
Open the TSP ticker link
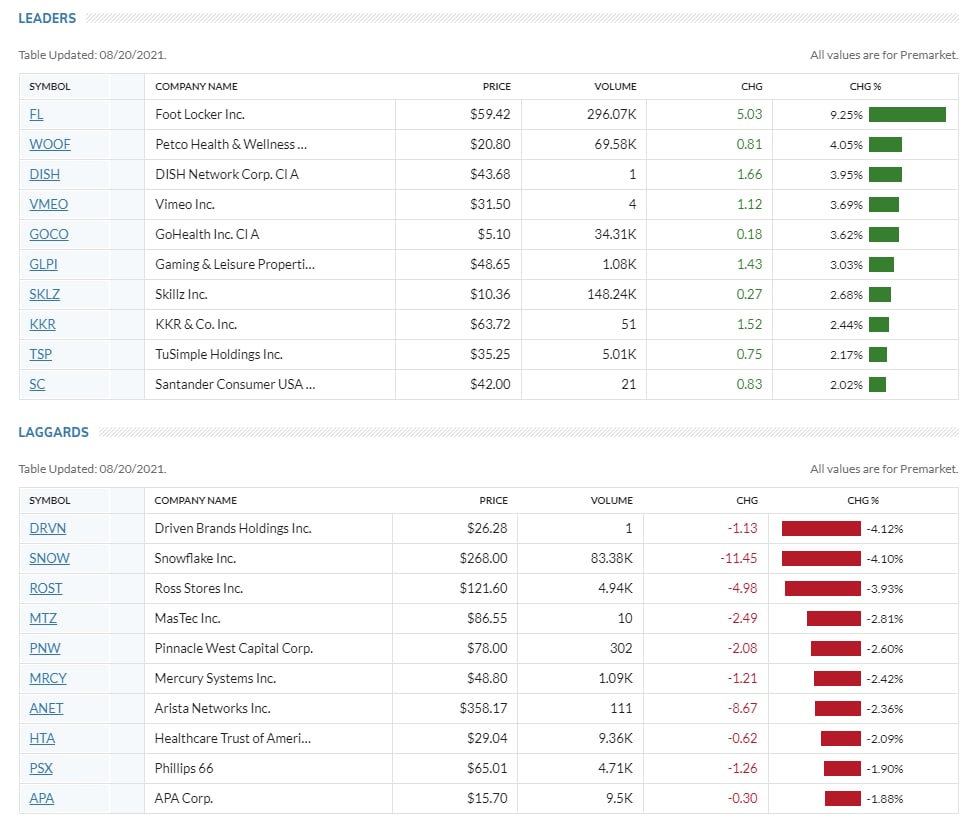40,354
